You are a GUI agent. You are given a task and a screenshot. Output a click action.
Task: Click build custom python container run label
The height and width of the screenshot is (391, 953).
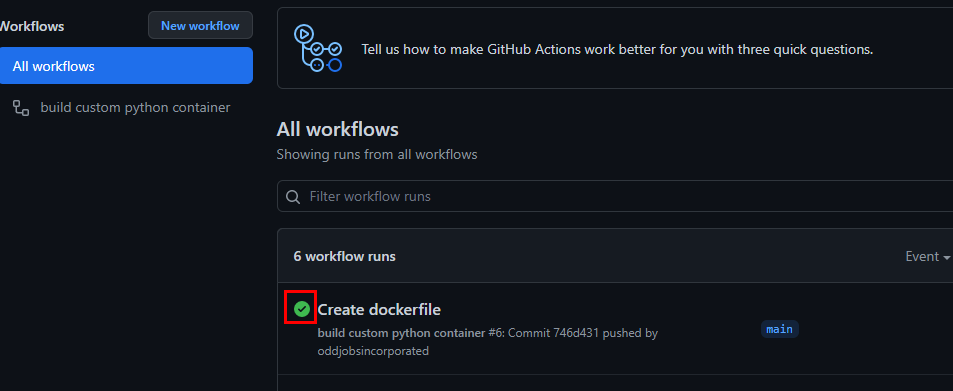tap(401, 333)
